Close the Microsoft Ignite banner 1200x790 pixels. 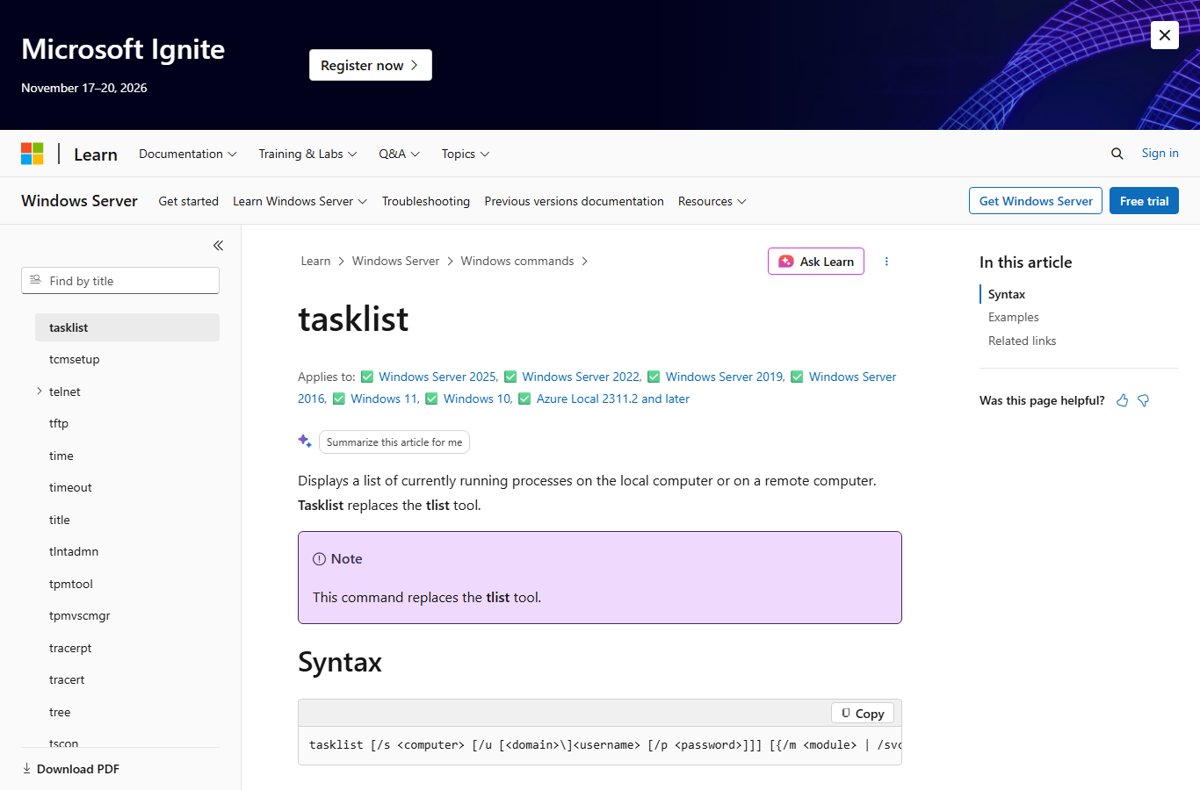click(1164, 35)
